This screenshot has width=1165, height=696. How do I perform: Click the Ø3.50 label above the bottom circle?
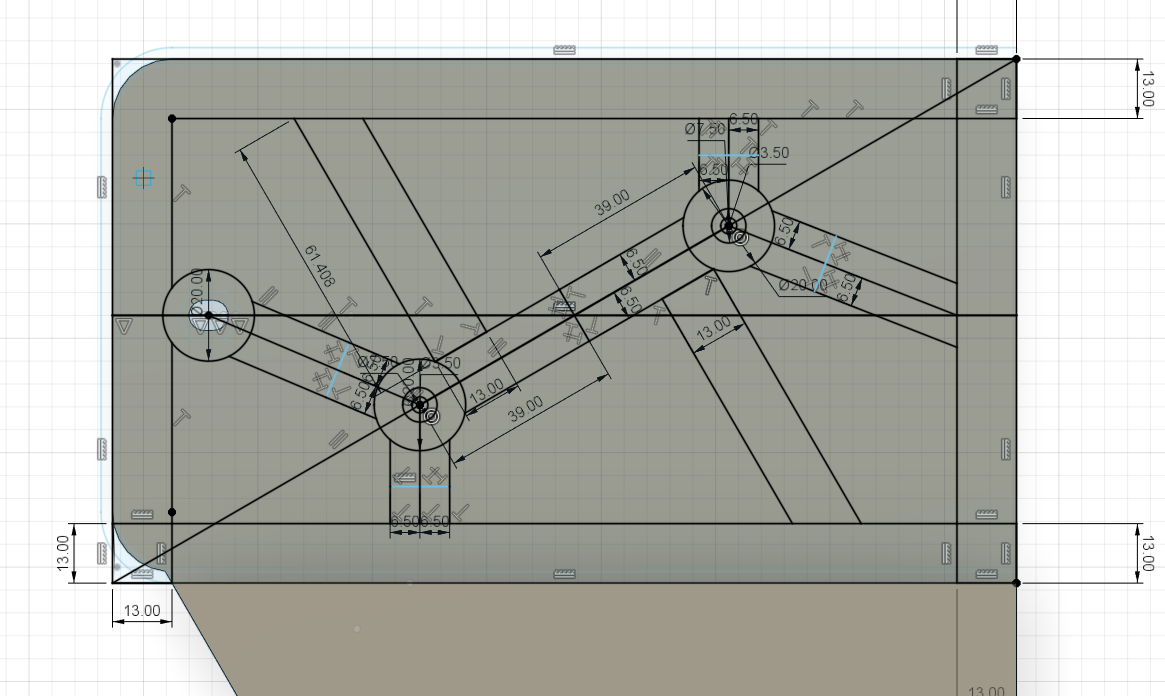pyautogui.click(x=441, y=363)
